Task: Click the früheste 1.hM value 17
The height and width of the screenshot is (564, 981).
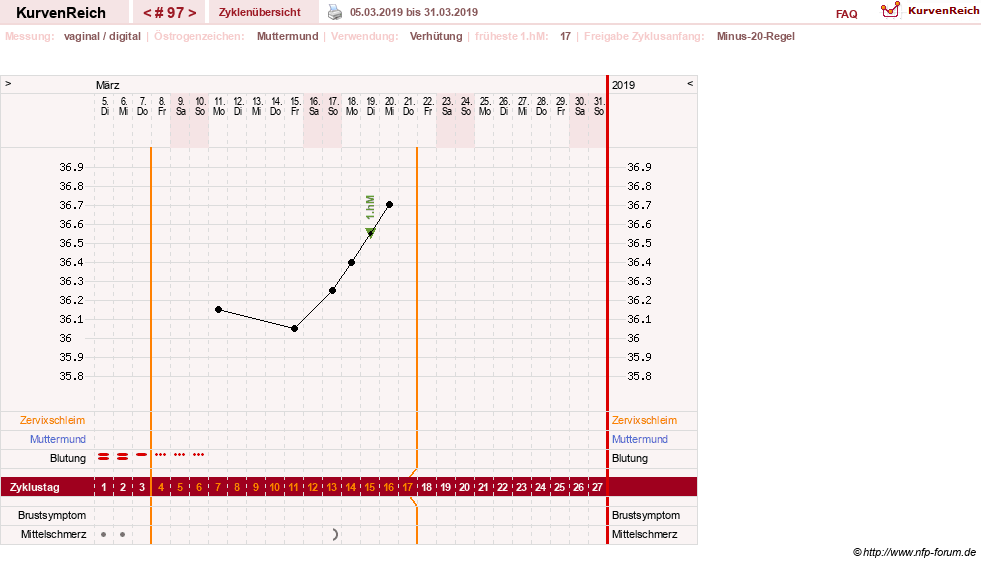Action: point(566,36)
